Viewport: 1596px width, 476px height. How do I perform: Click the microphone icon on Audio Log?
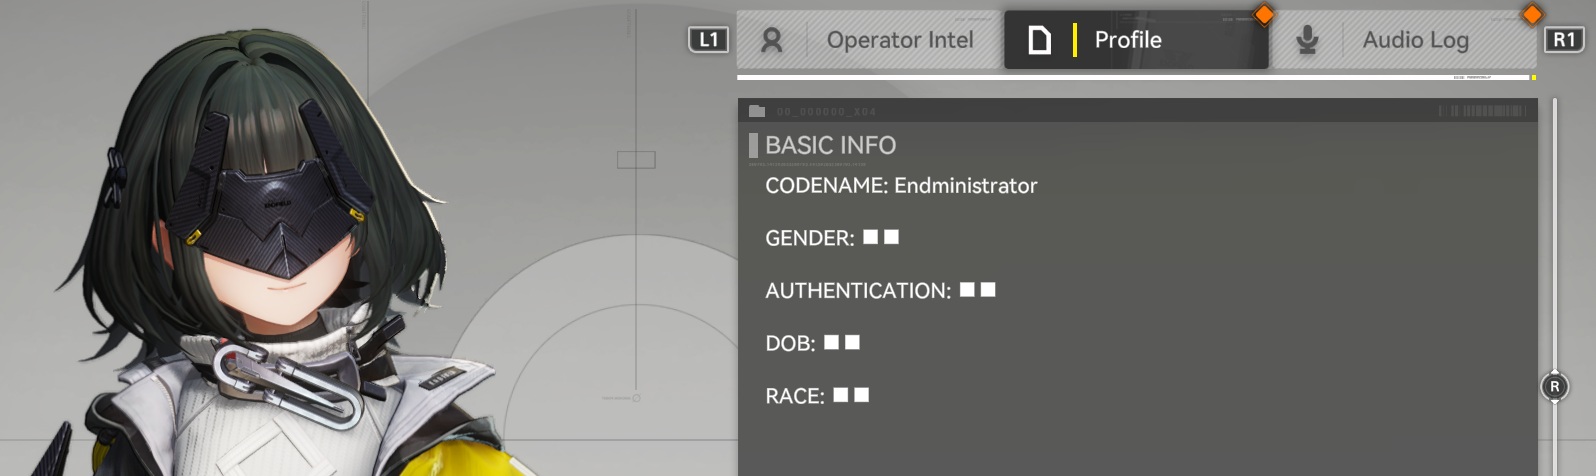pyautogui.click(x=1307, y=40)
